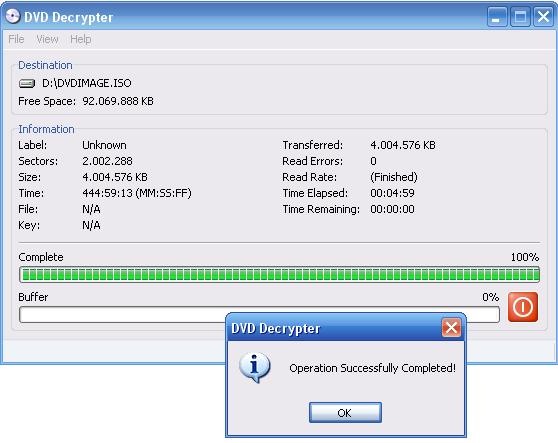Click the Free Space value text
Image resolution: width=558 pixels, height=443 pixels.
pyautogui.click(x=118, y=101)
